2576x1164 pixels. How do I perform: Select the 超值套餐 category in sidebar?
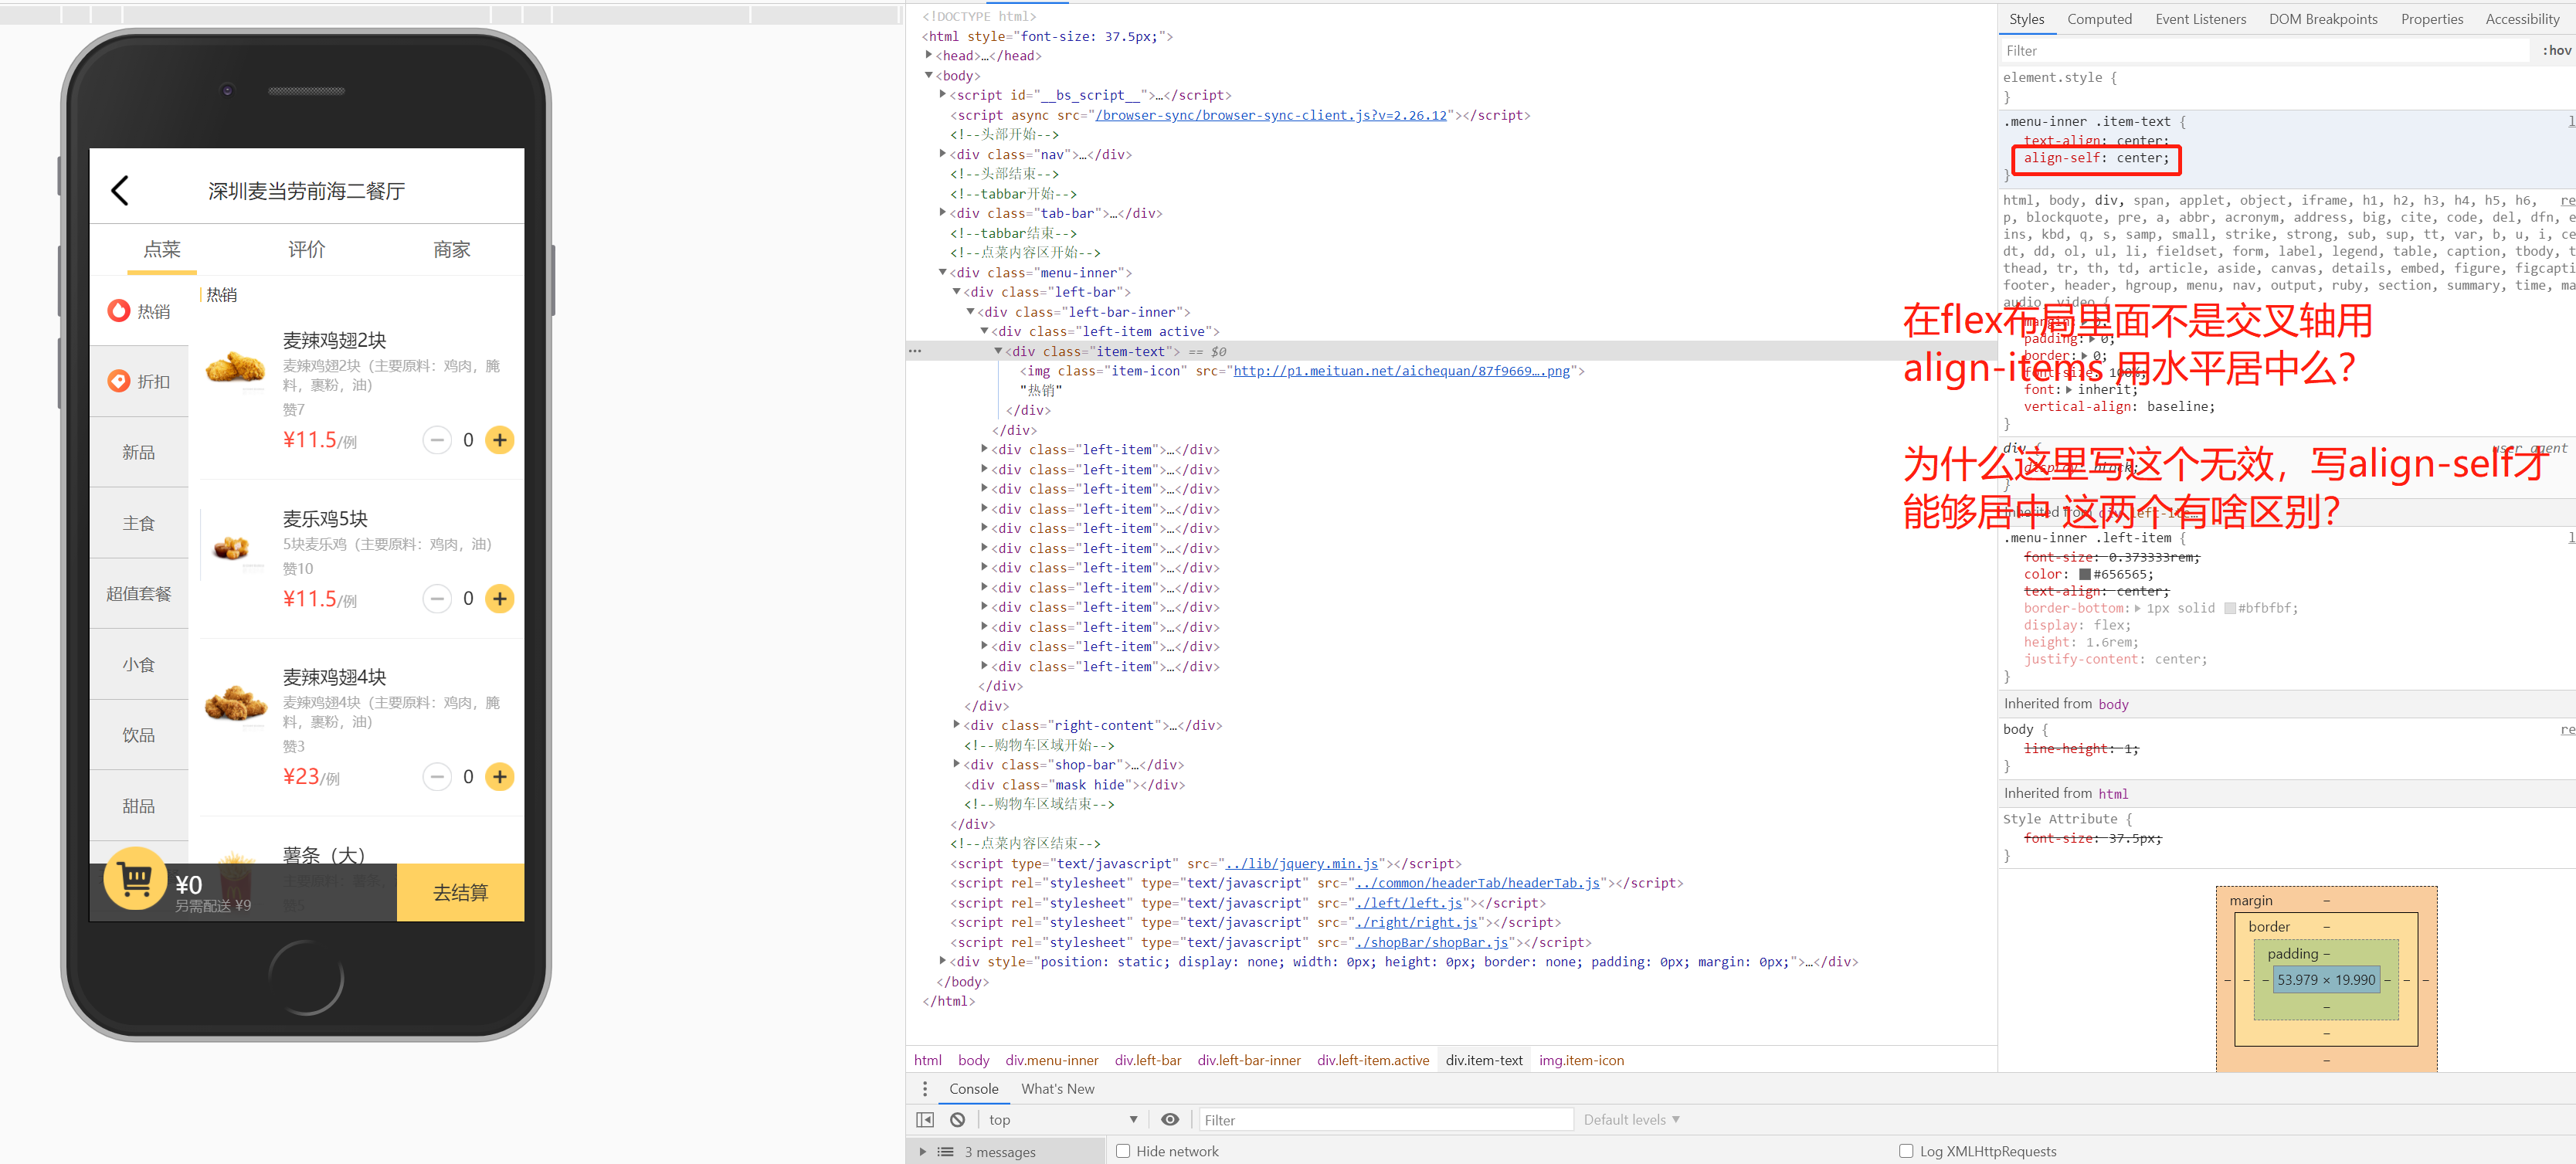139,594
